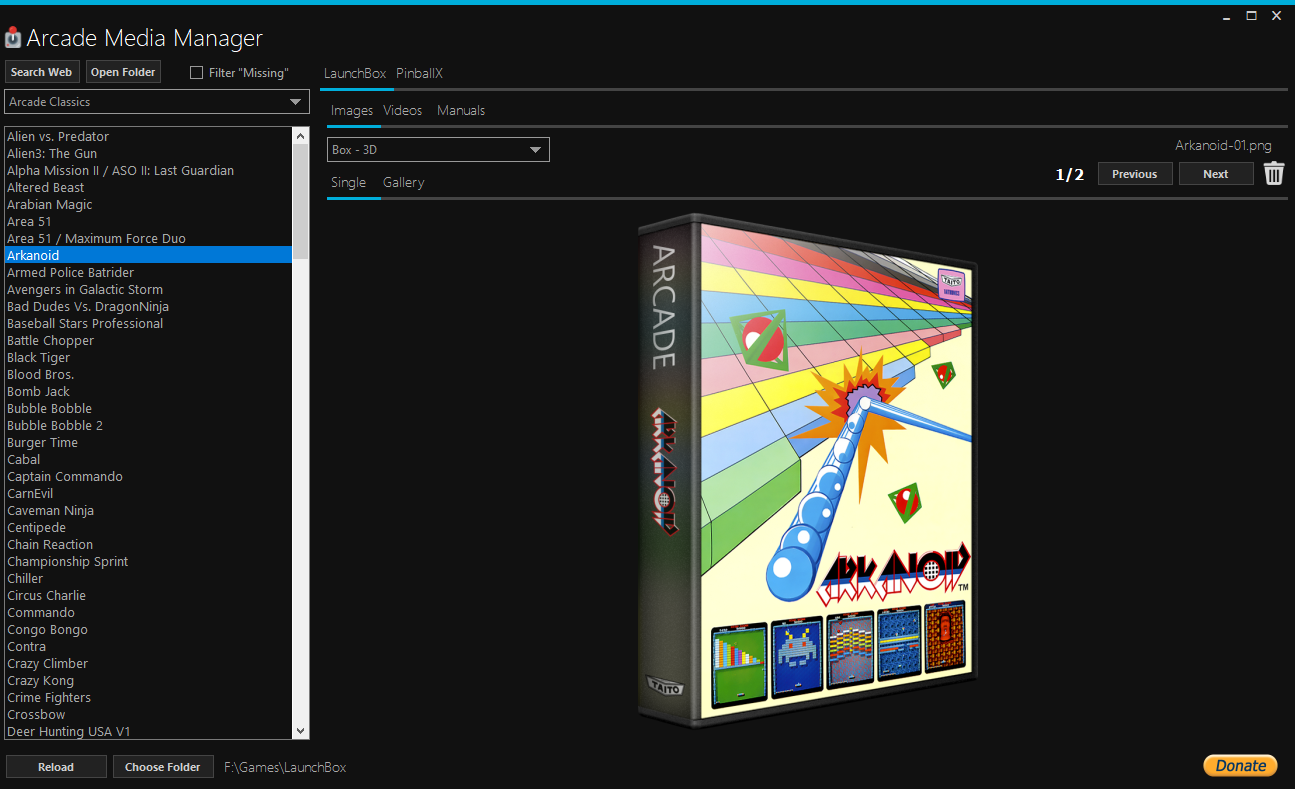
Task: Click the game list scrollbar thumb
Action: [301, 200]
